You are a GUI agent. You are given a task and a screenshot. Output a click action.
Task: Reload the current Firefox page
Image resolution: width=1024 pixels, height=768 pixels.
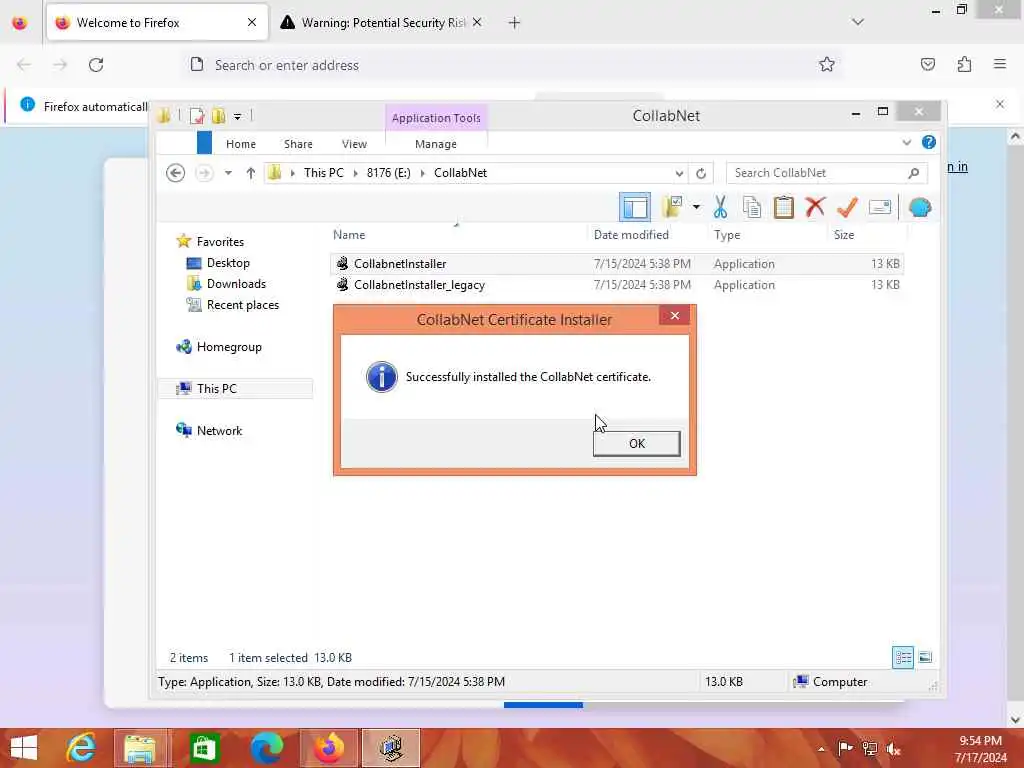[x=96, y=65]
